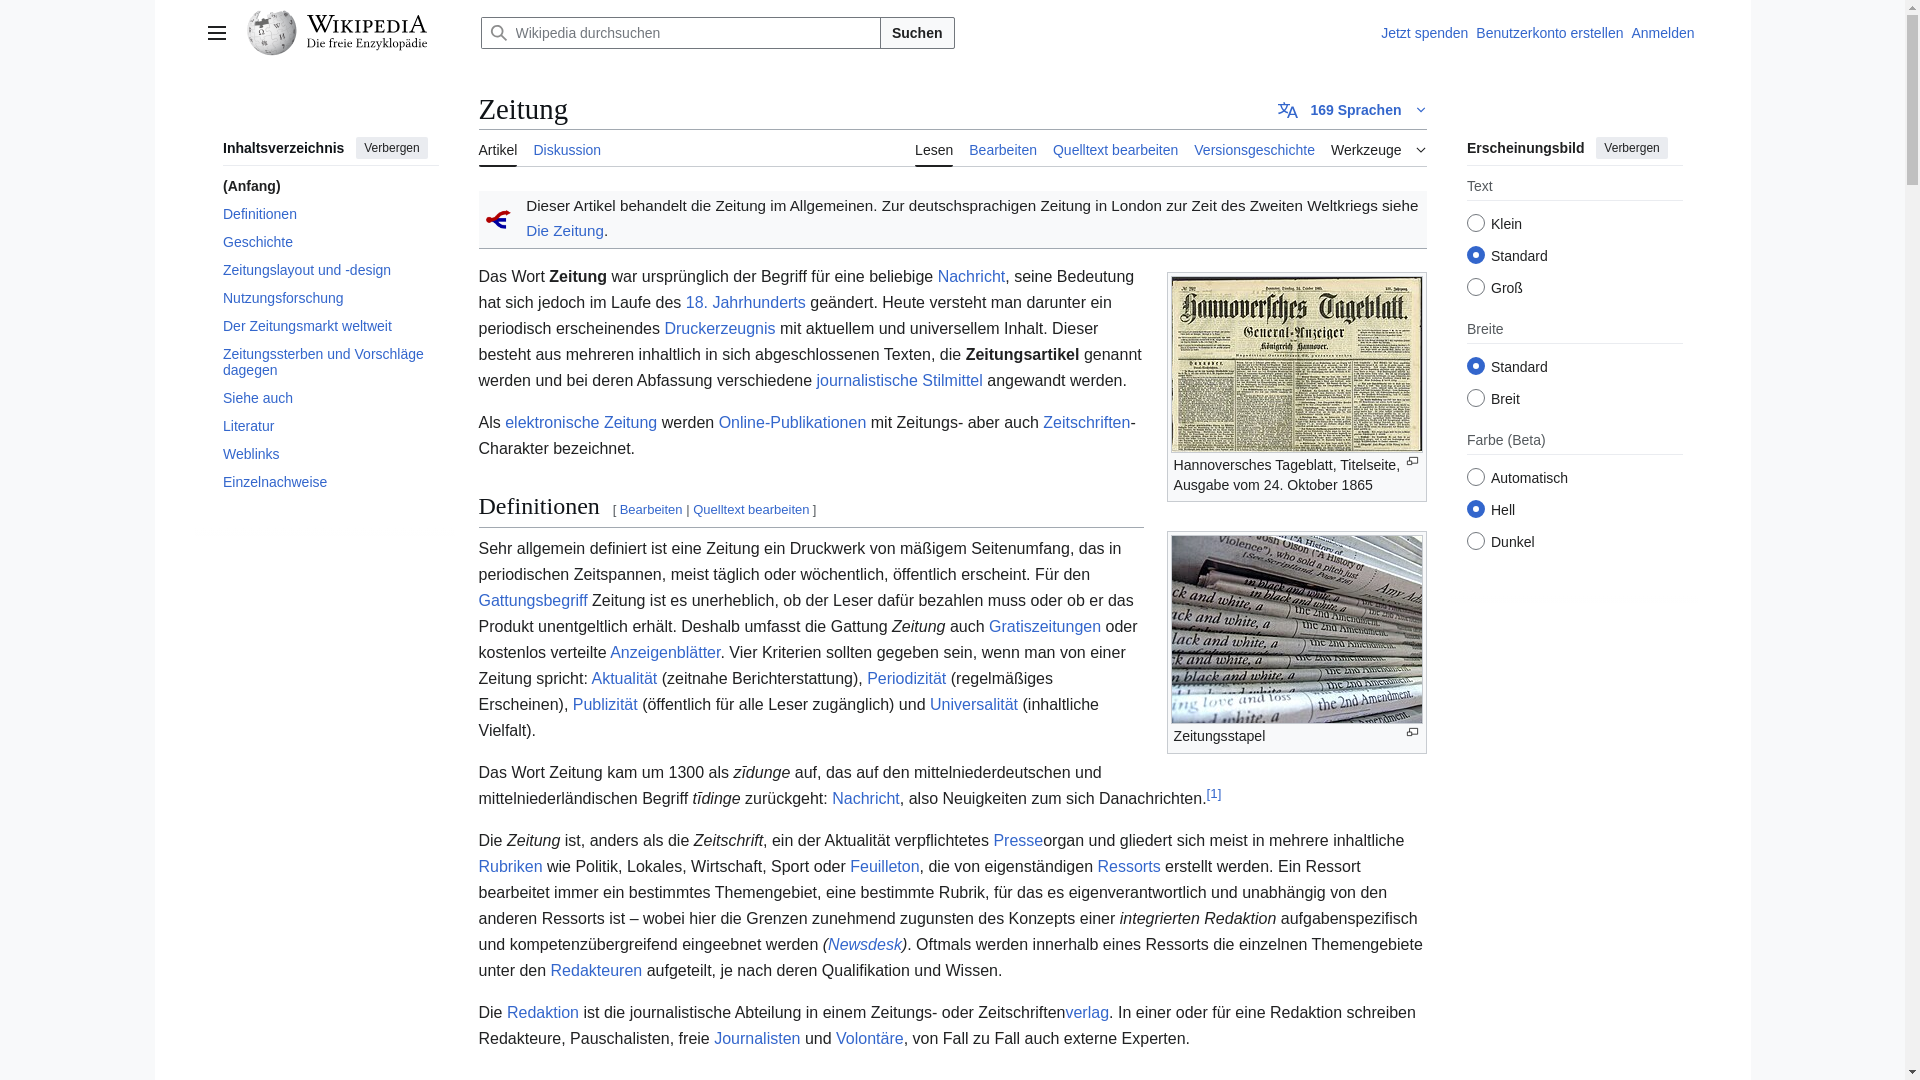Open journalistische Stilmittel link
Viewport: 1920px width, 1080px height.
point(899,381)
